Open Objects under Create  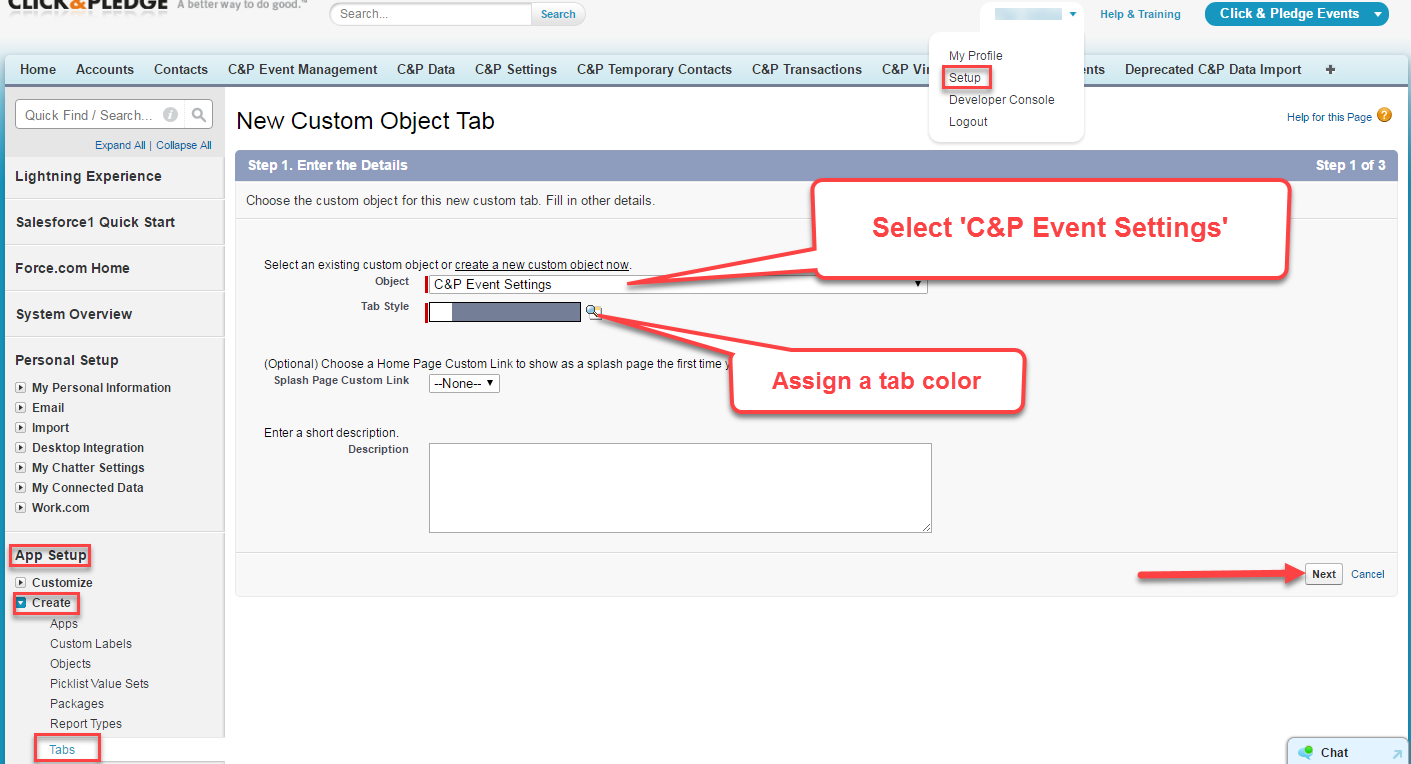[70, 663]
